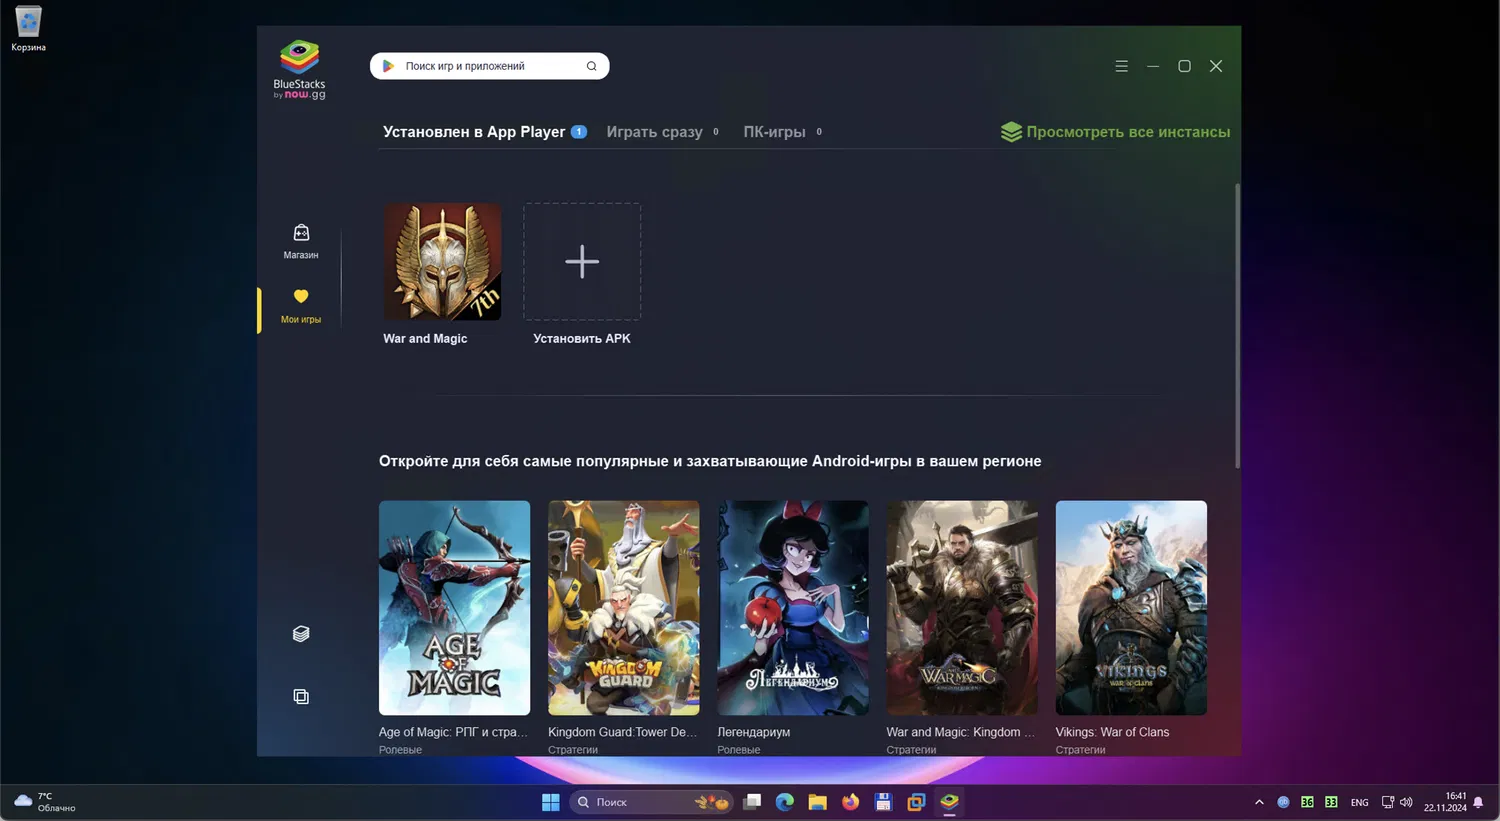Switch to Играть сразу tab
1500x821 pixels.
pos(654,132)
